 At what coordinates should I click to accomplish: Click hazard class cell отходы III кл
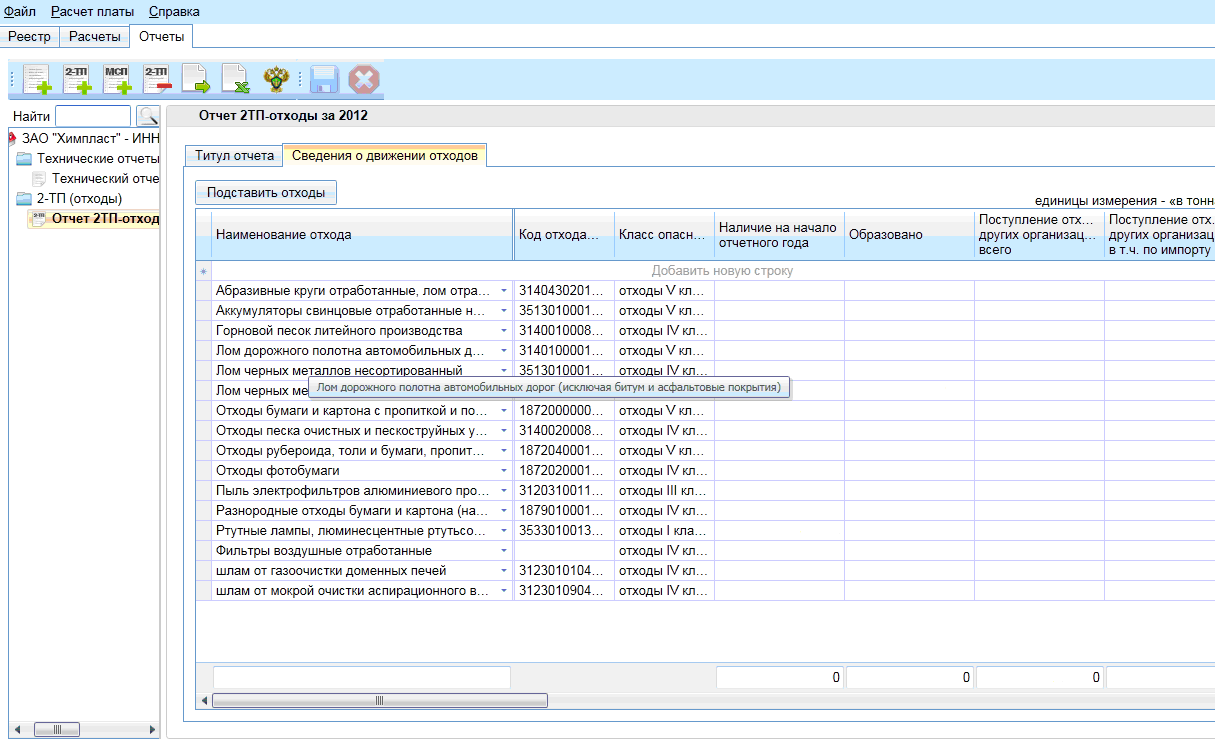click(664, 491)
